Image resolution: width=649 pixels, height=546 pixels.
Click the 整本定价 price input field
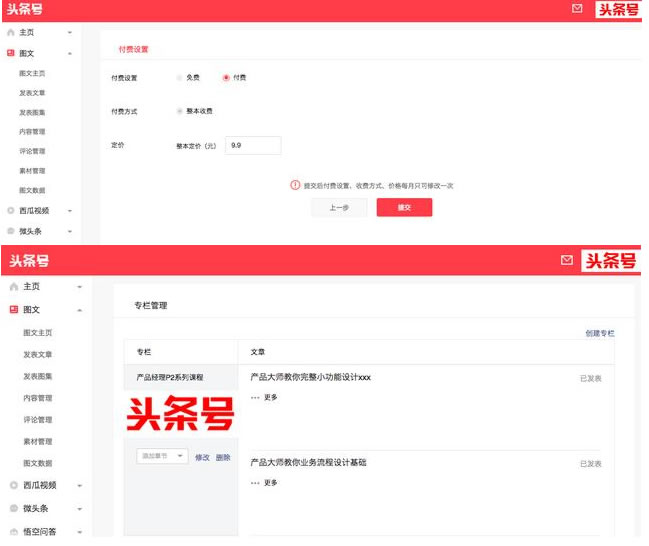tap(253, 146)
